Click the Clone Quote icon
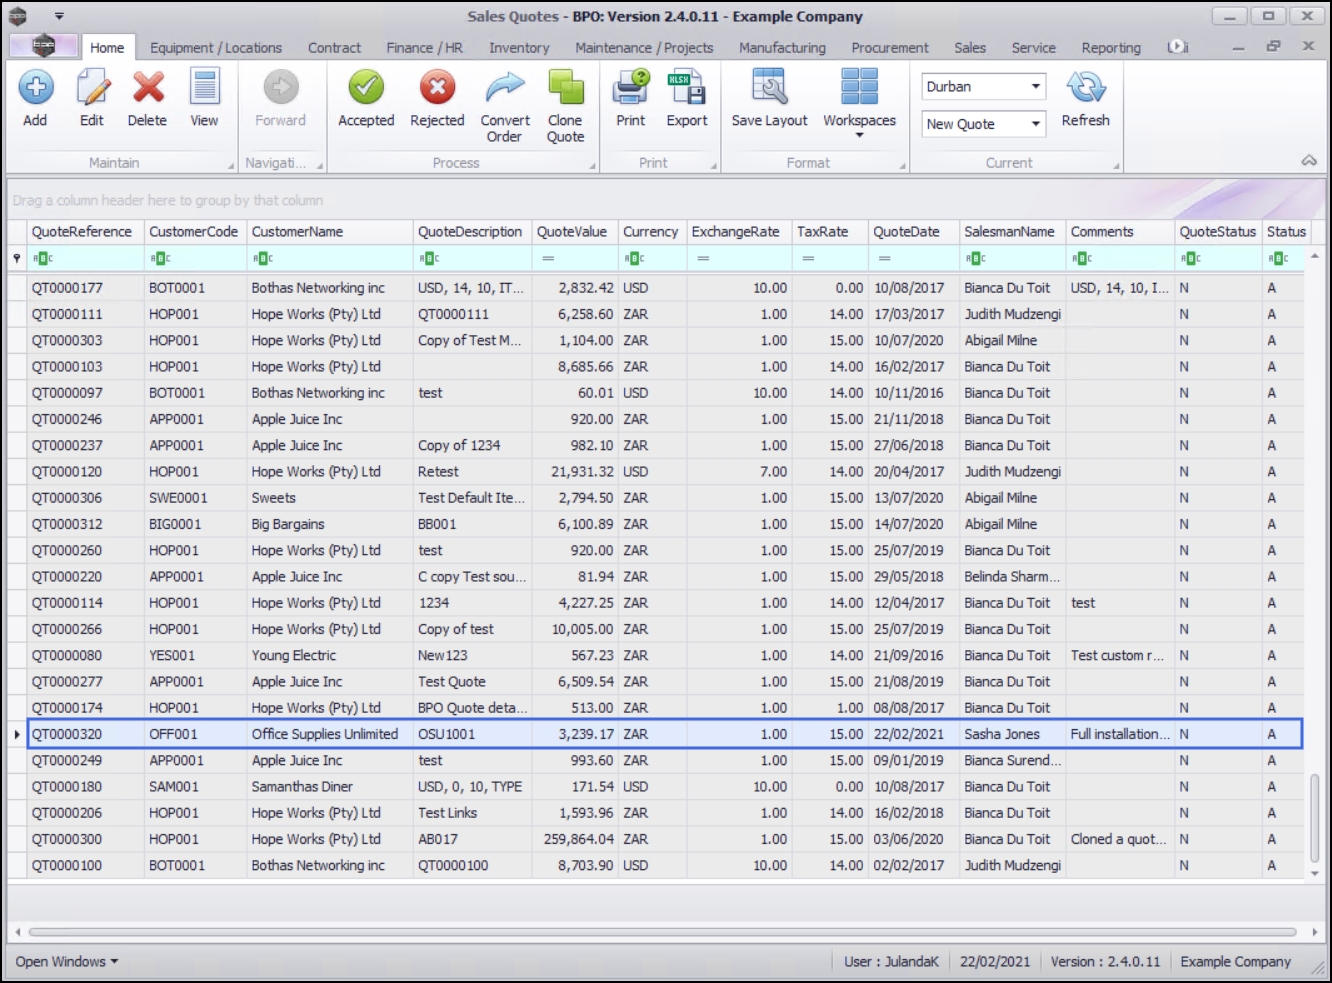Image resolution: width=1332 pixels, height=983 pixels. click(565, 88)
